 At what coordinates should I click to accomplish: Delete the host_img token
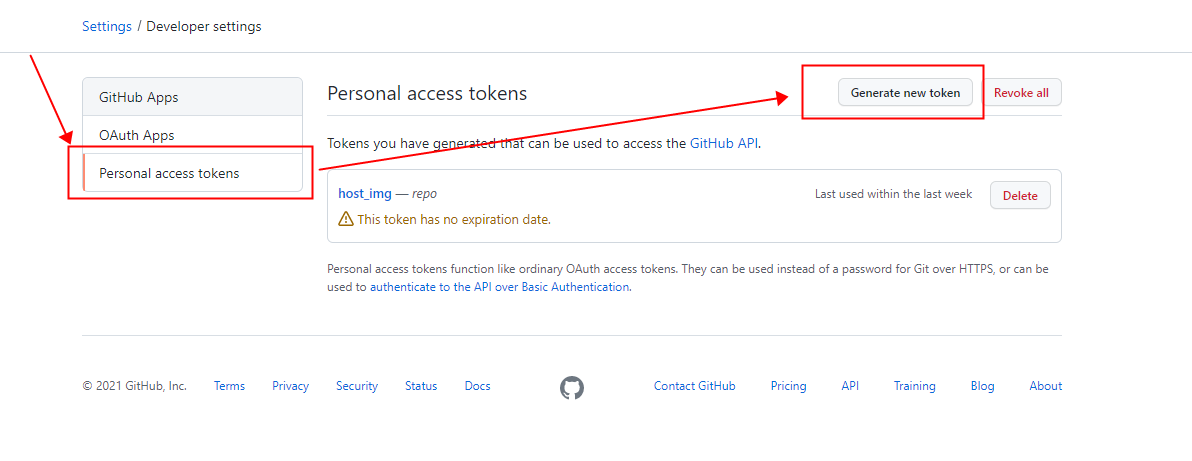click(1020, 196)
